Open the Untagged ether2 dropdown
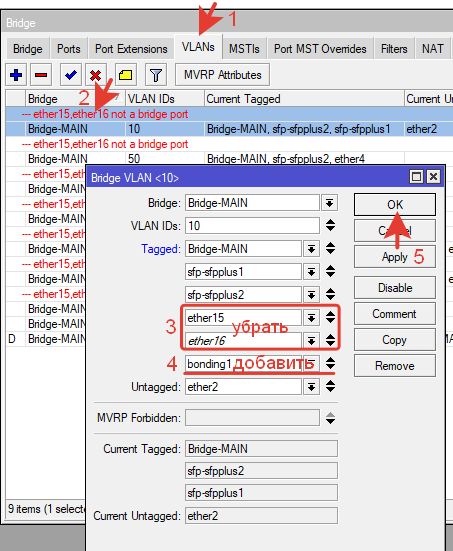 [311, 387]
